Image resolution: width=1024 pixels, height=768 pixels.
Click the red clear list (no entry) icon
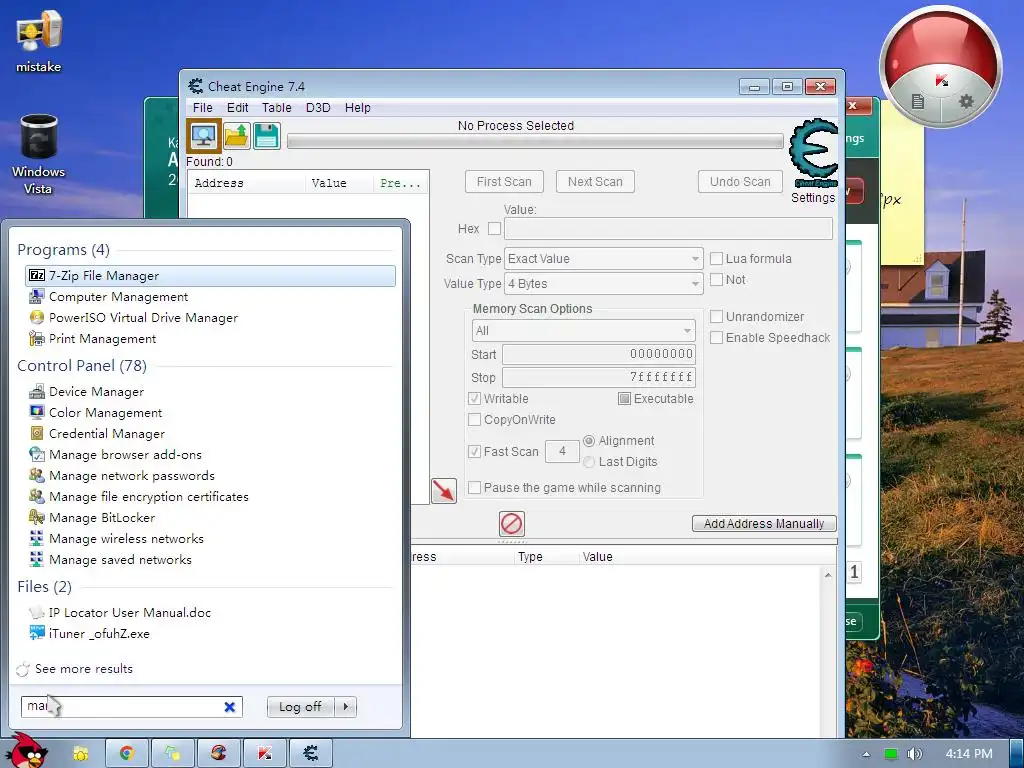[x=511, y=523]
